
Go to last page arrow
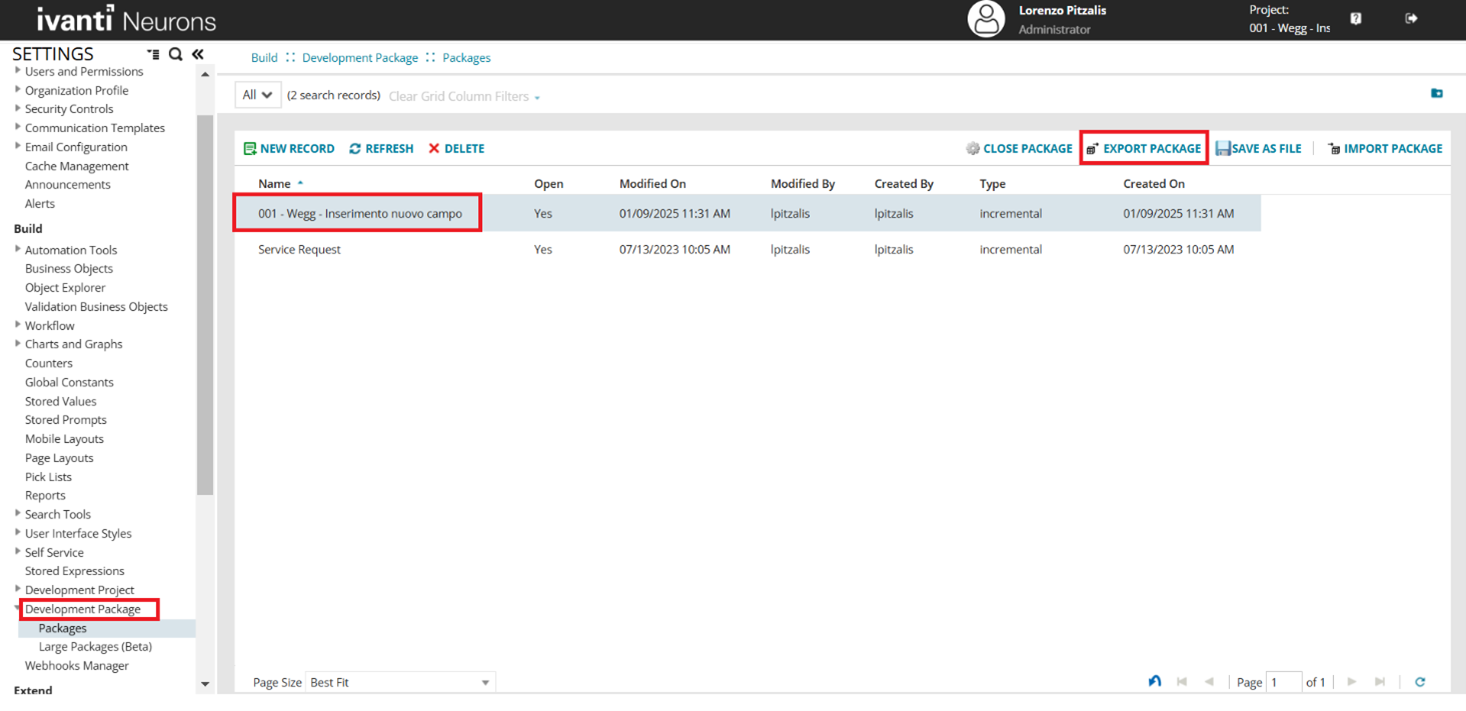(1380, 682)
